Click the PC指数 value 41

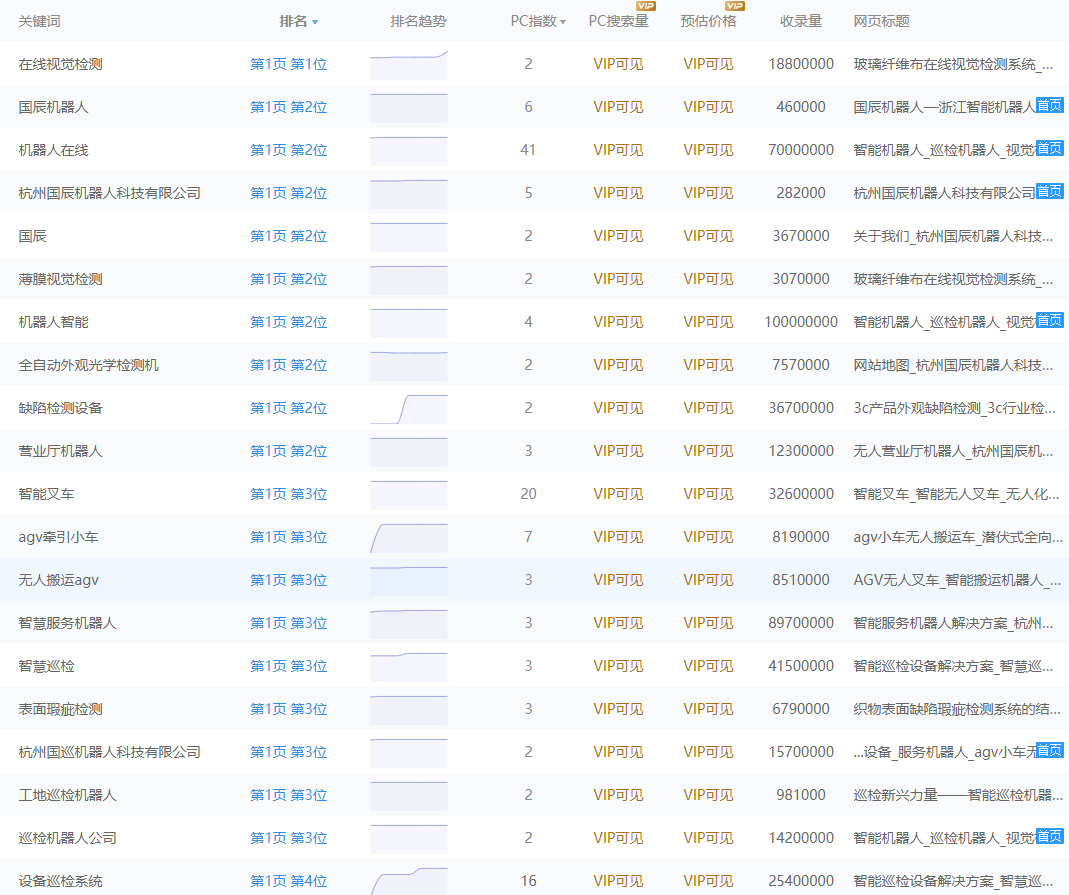tap(528, 150)
